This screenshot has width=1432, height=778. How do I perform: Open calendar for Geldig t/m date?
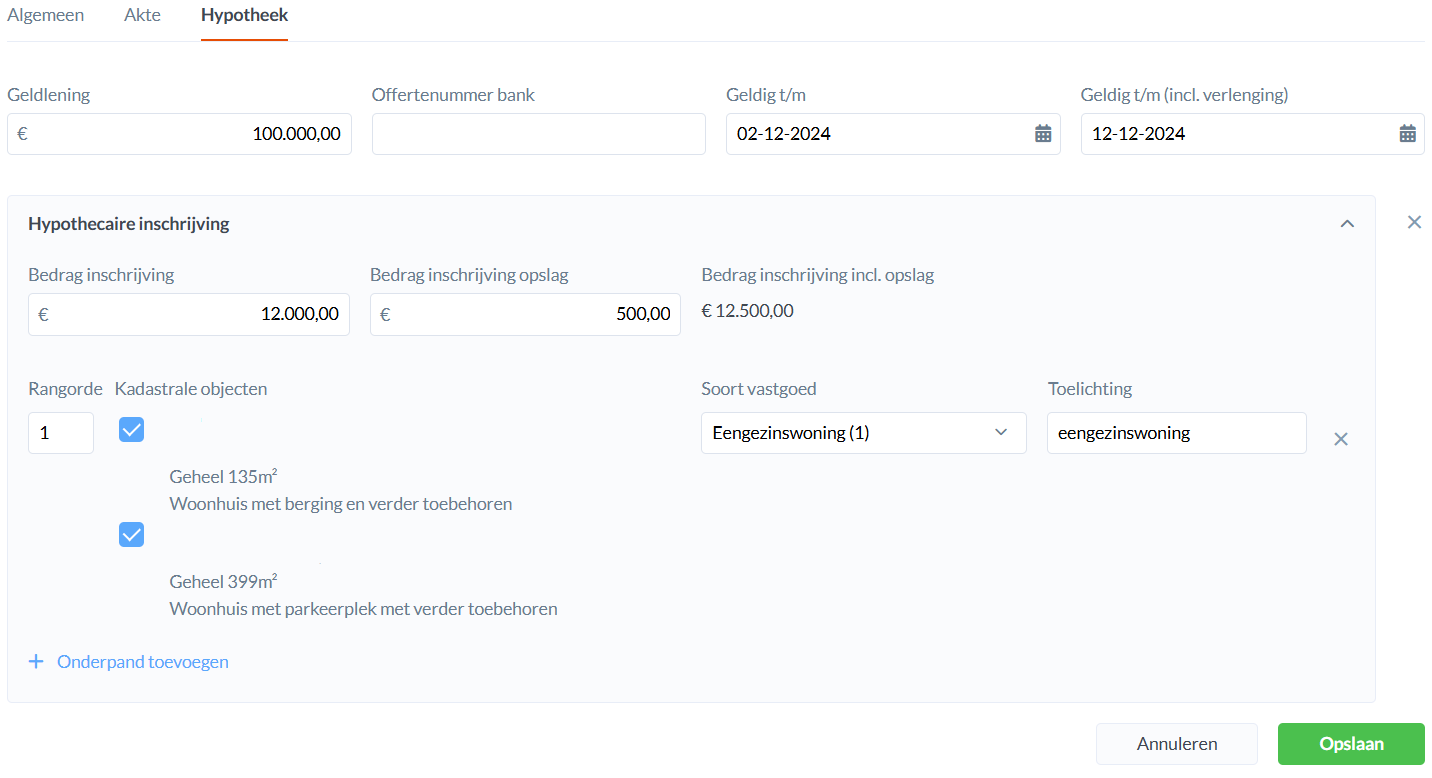[1042, 134]
